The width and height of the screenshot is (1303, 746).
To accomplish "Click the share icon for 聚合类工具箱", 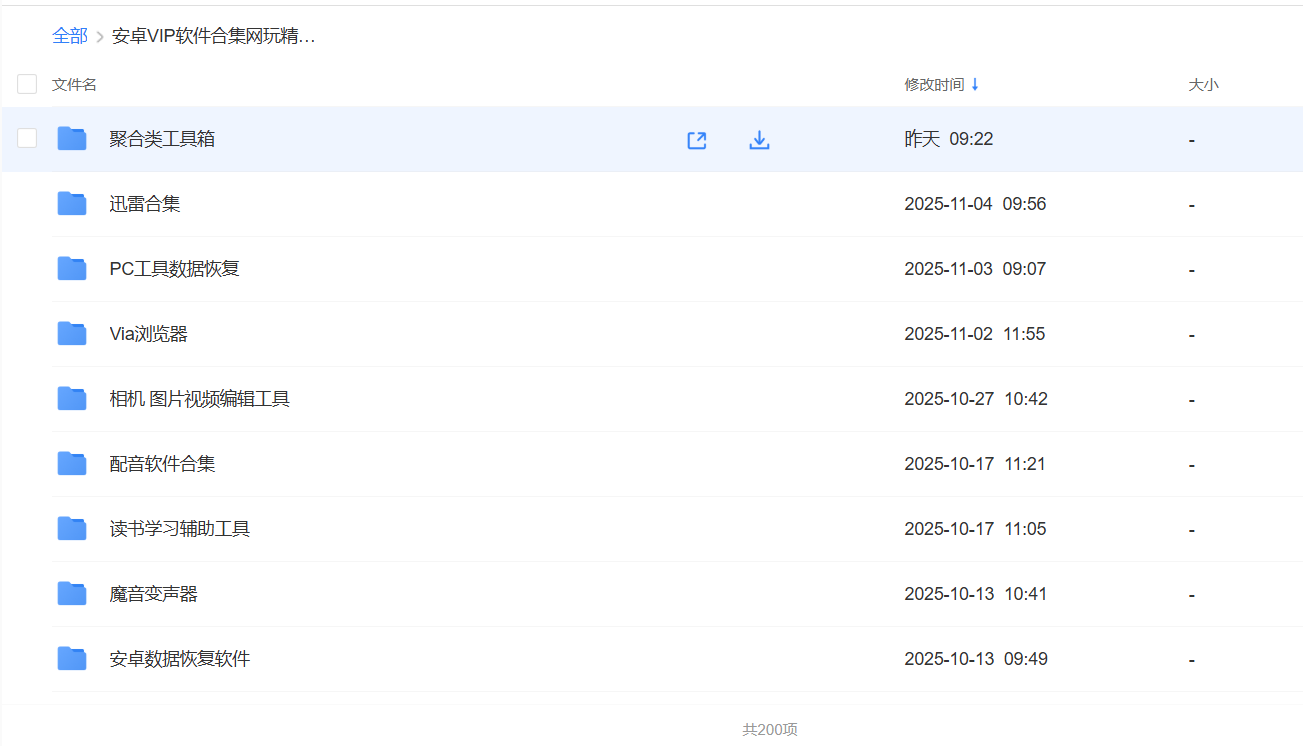I will coord(697,140).
